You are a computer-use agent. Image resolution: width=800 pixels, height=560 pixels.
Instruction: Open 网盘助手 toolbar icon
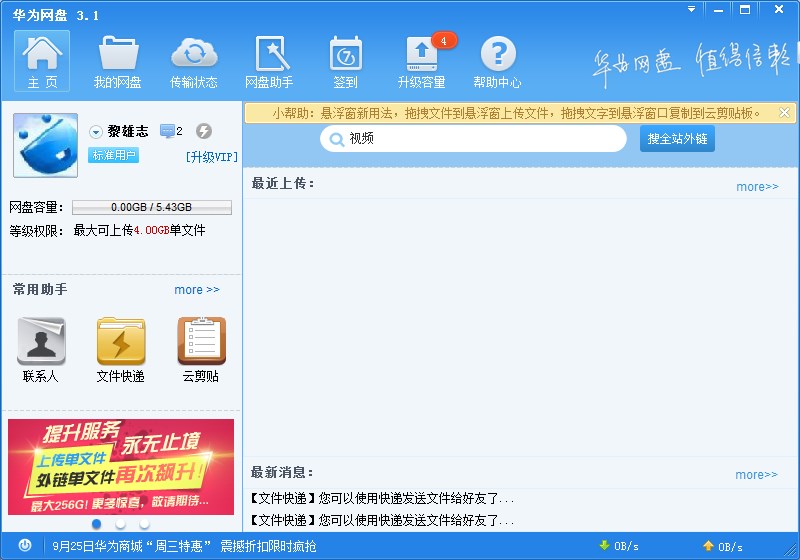269,61
